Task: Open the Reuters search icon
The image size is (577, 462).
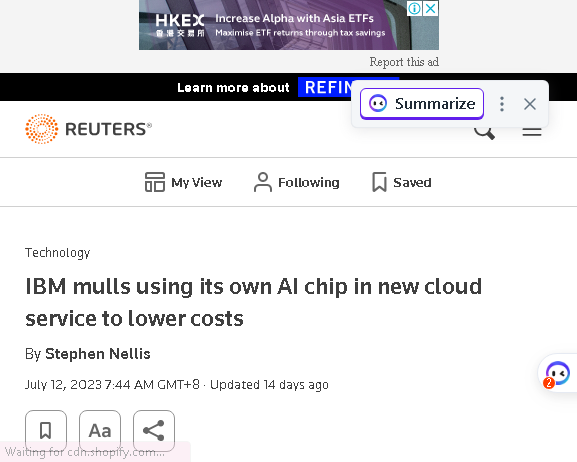Action: (x=484, y=133)
